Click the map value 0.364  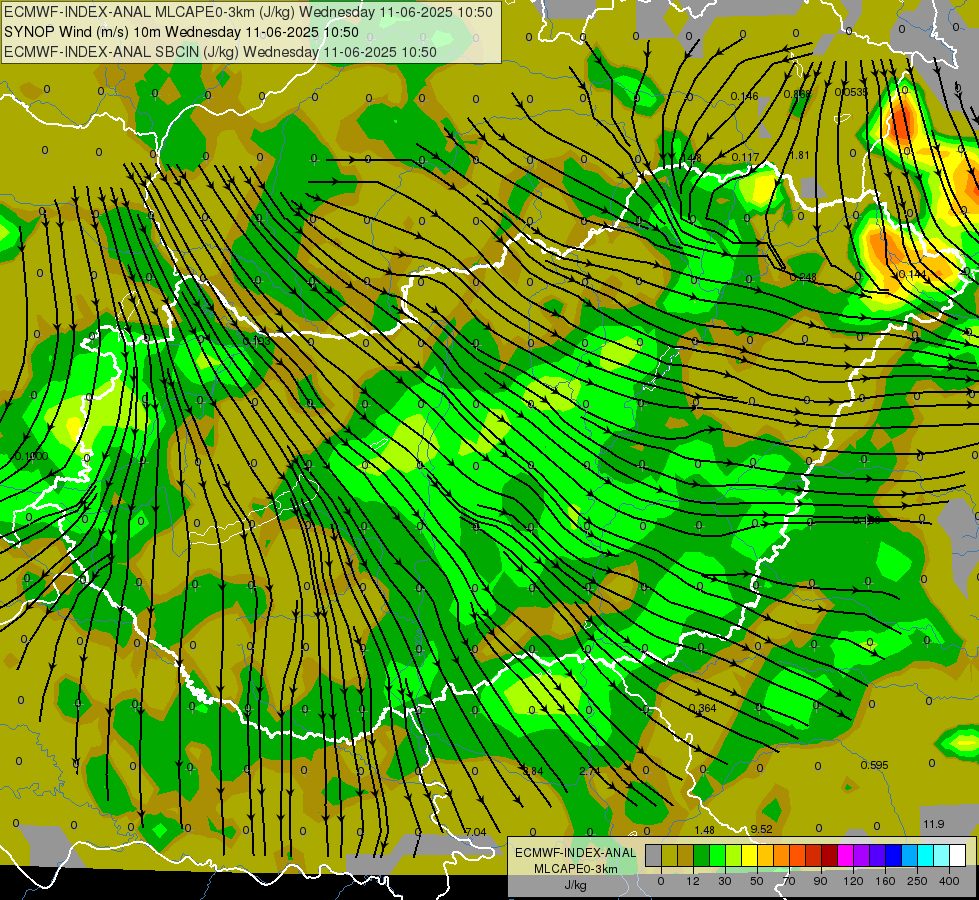pos(702,708)
